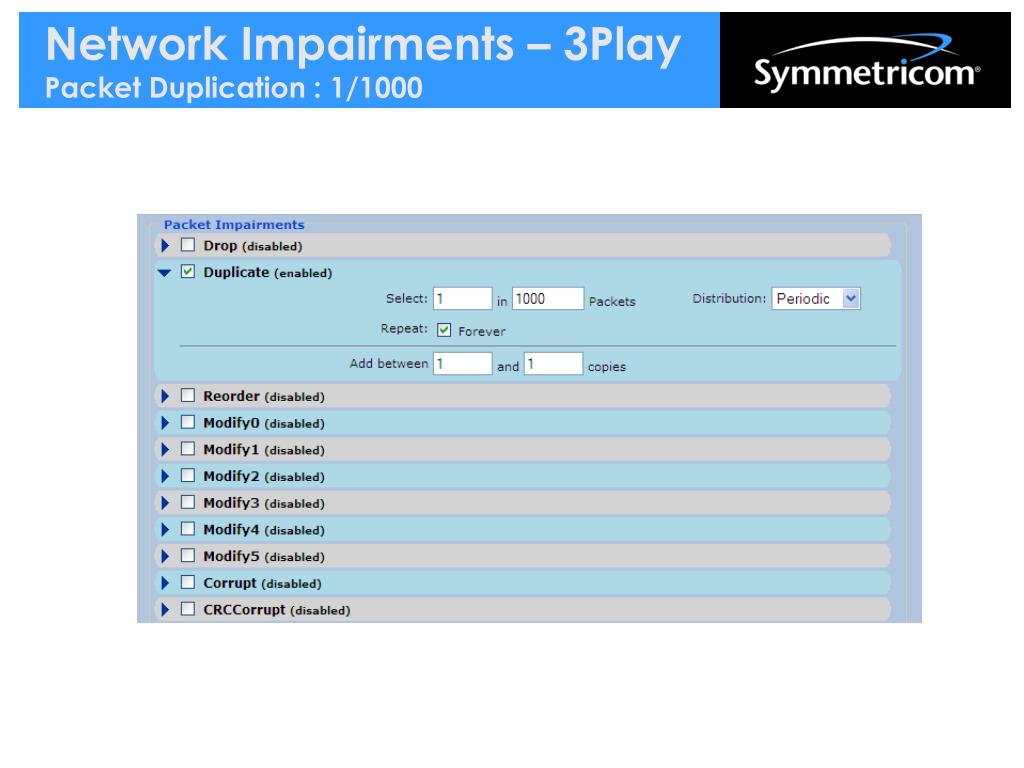Expand the Modify5 section
This screenshot has height=768, width=1024.
click(x=165, y=556)
